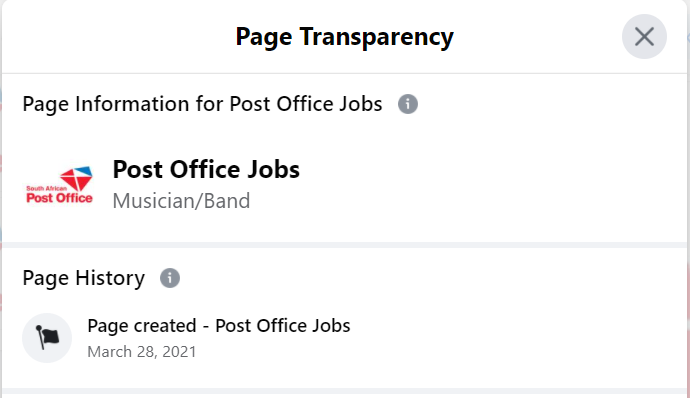
Task: Click the red-blue diamond emblem in logo
Action: point(77,178)
